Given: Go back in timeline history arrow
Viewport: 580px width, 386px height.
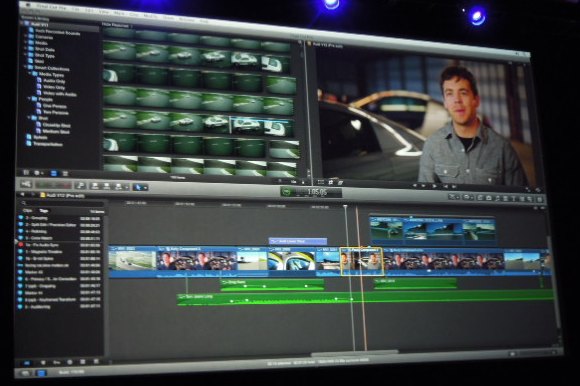Looking at the screenshot, I should (x=22, y=194).
